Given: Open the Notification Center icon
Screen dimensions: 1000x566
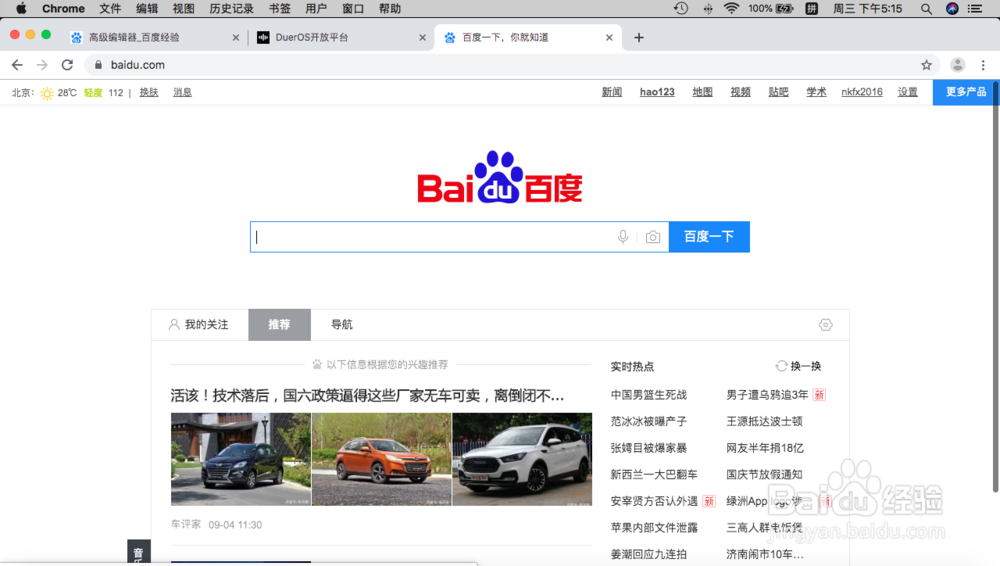Looking at the screenshot, I should [x=975, y=8].
